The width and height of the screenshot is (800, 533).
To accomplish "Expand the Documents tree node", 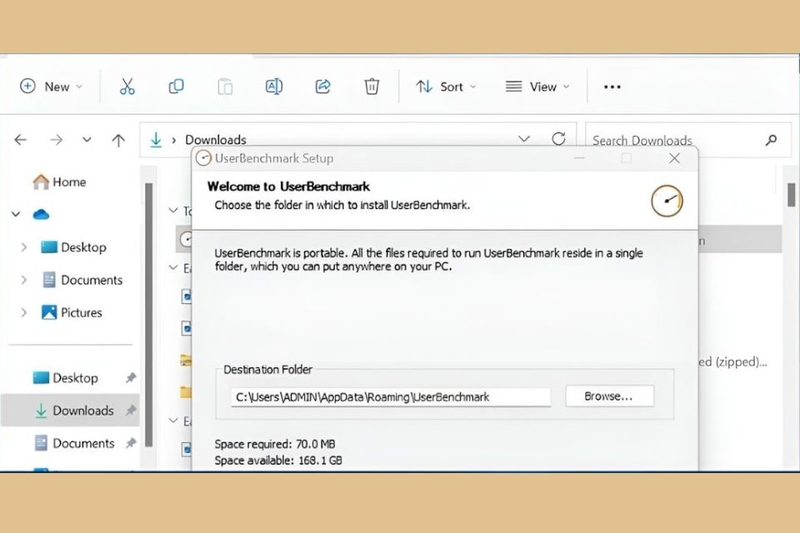I will tap(23, 280).
